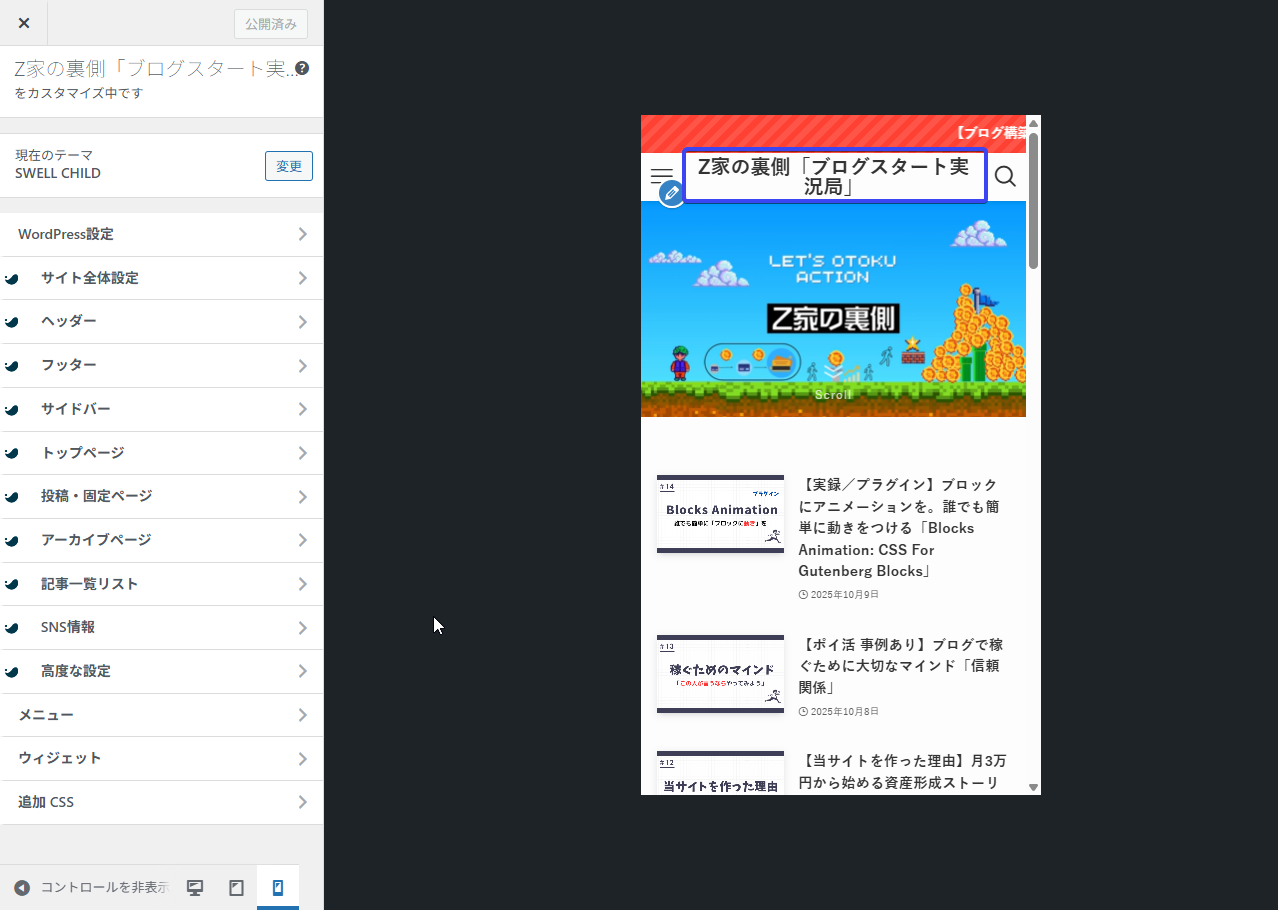Open the メニュー panel
The height and width of the screenshot is (910, 1278).
click(161, 715)
